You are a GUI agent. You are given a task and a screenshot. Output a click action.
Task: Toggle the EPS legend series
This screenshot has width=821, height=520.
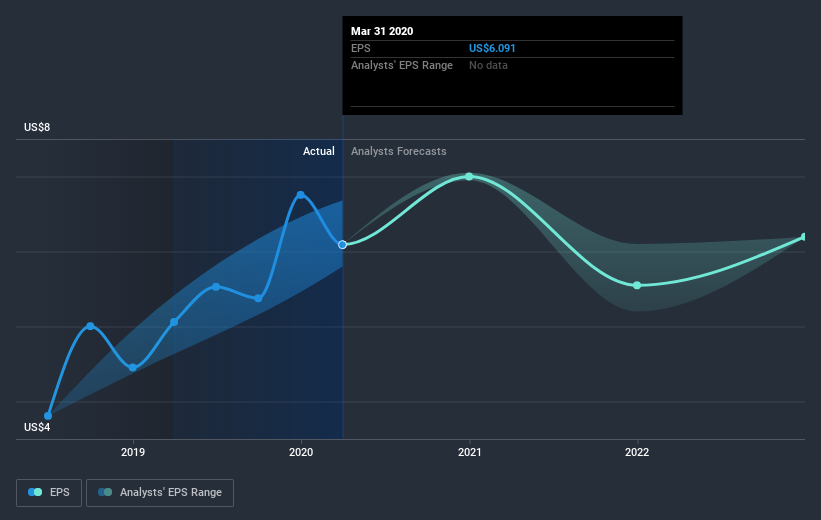pos(49,492)
